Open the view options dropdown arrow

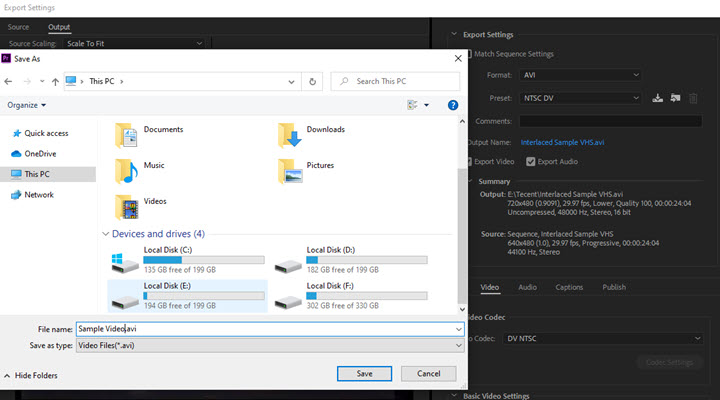coord(427,105)
